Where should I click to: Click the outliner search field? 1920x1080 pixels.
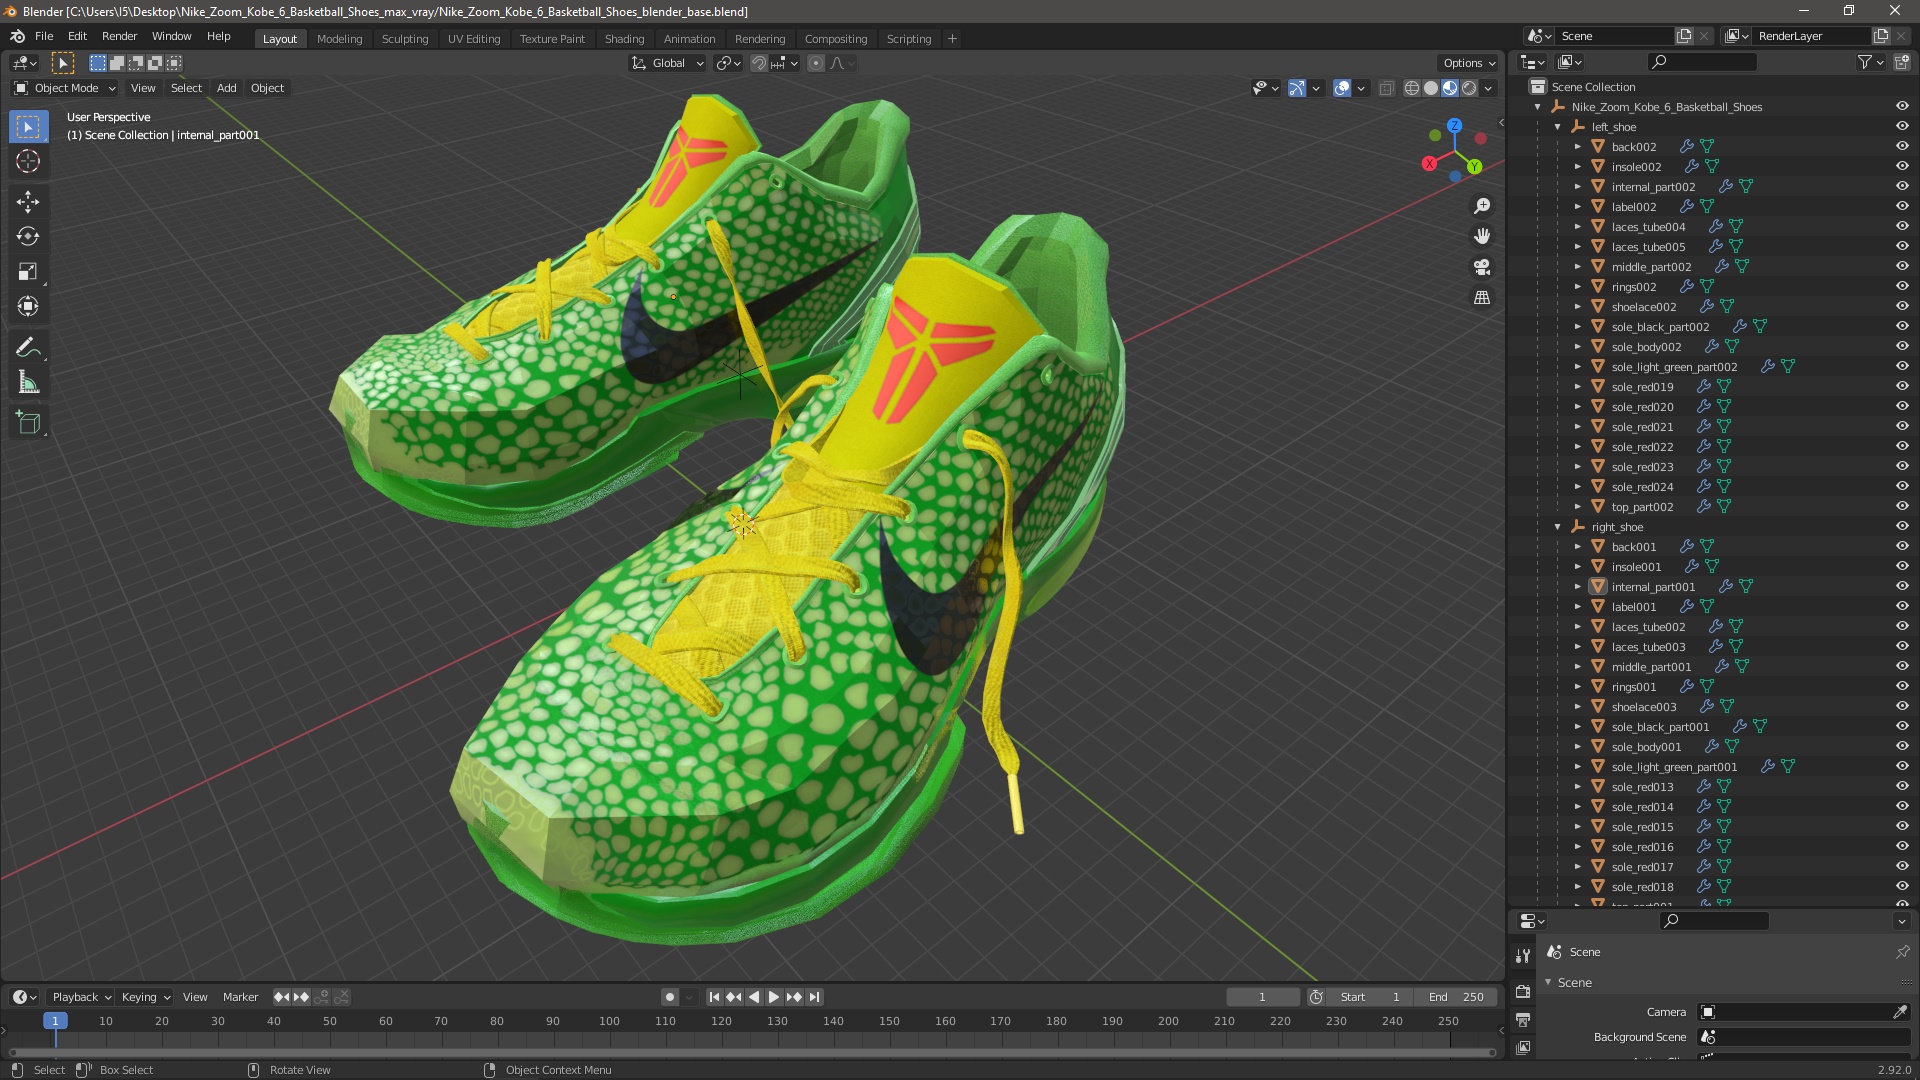[1702, 62]
